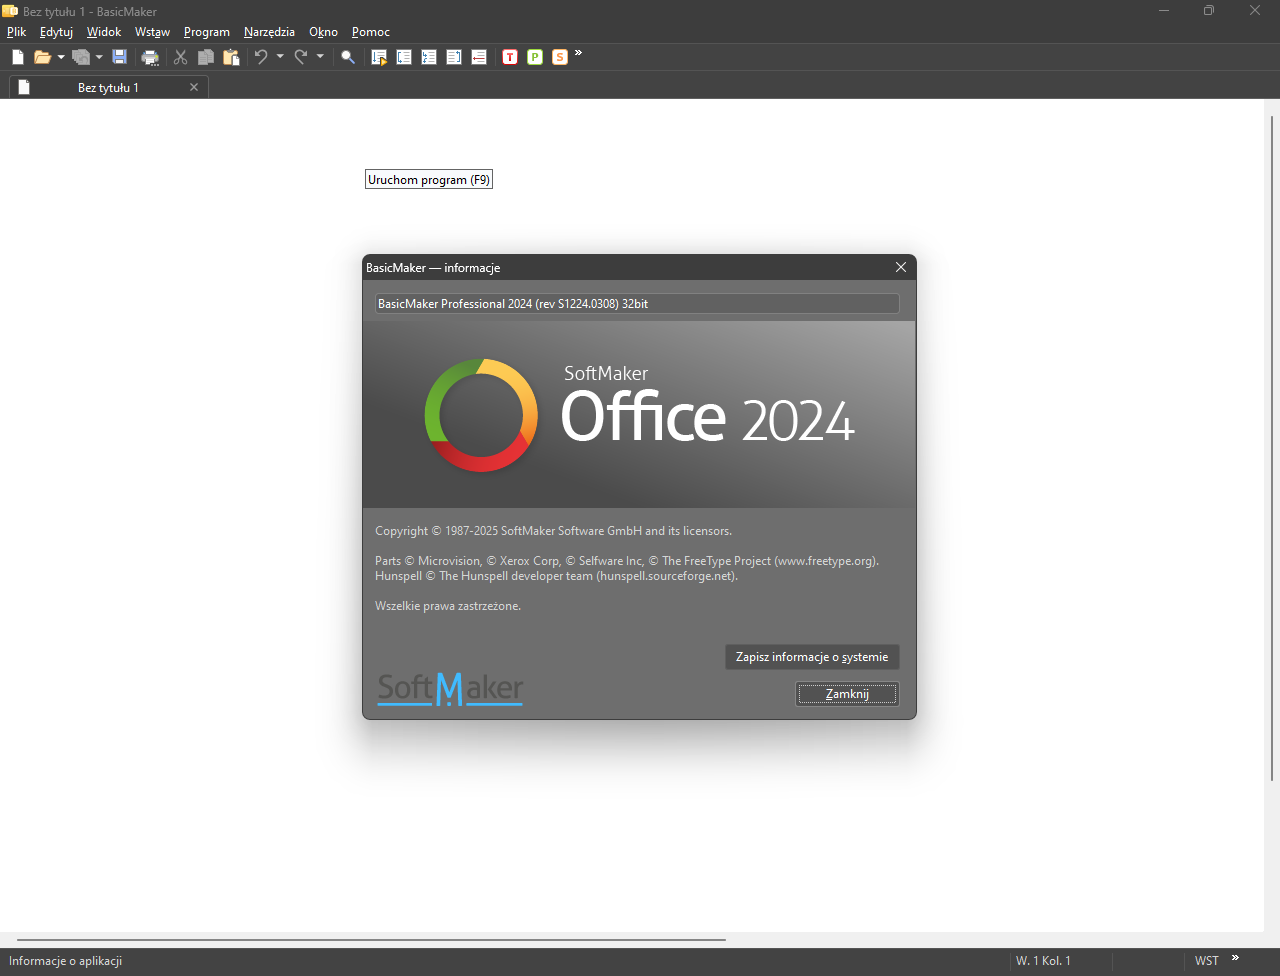
Task: Click the stacked windows toolbar icon
Action: point(81,57)
